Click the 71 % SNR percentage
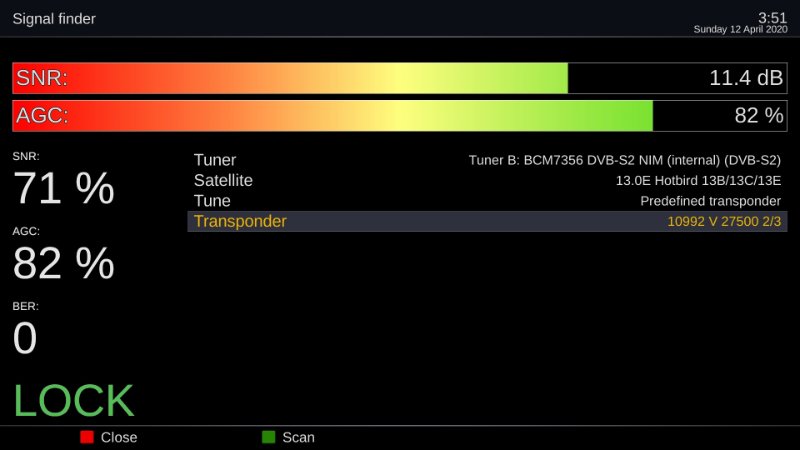This screenshot has width=800, height=450. [63, 189]
